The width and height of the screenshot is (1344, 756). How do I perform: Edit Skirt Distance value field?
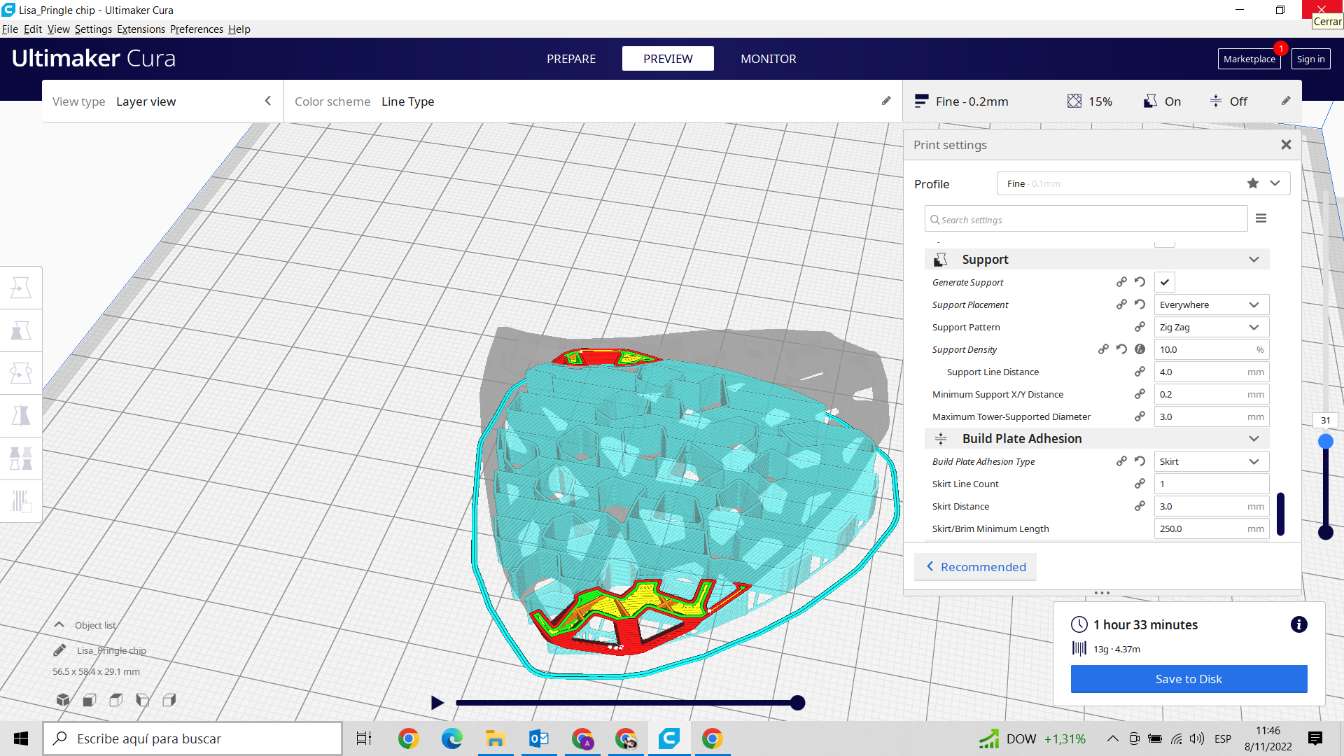click(x=1211, y=506)
